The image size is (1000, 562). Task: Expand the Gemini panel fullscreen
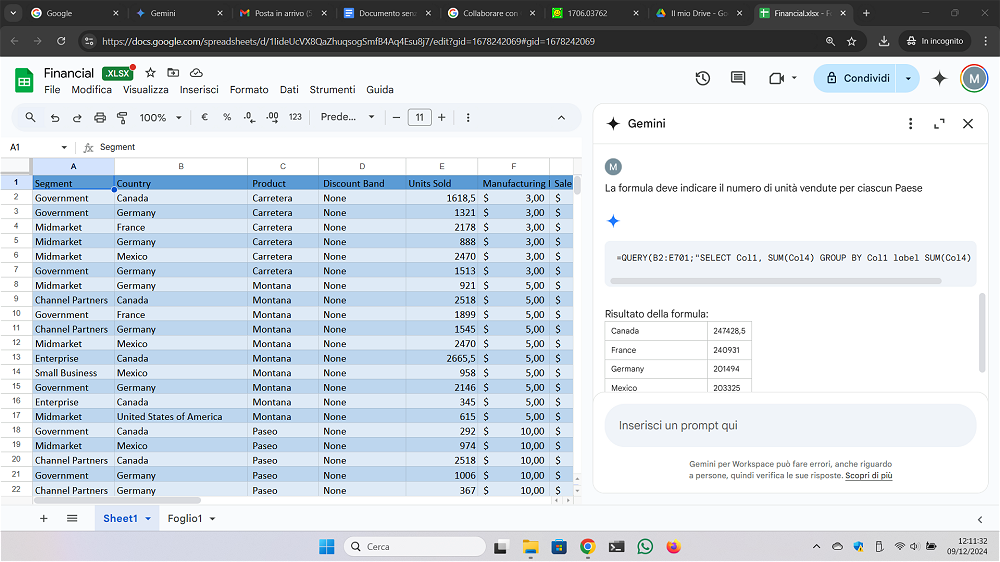pos(939,124)
